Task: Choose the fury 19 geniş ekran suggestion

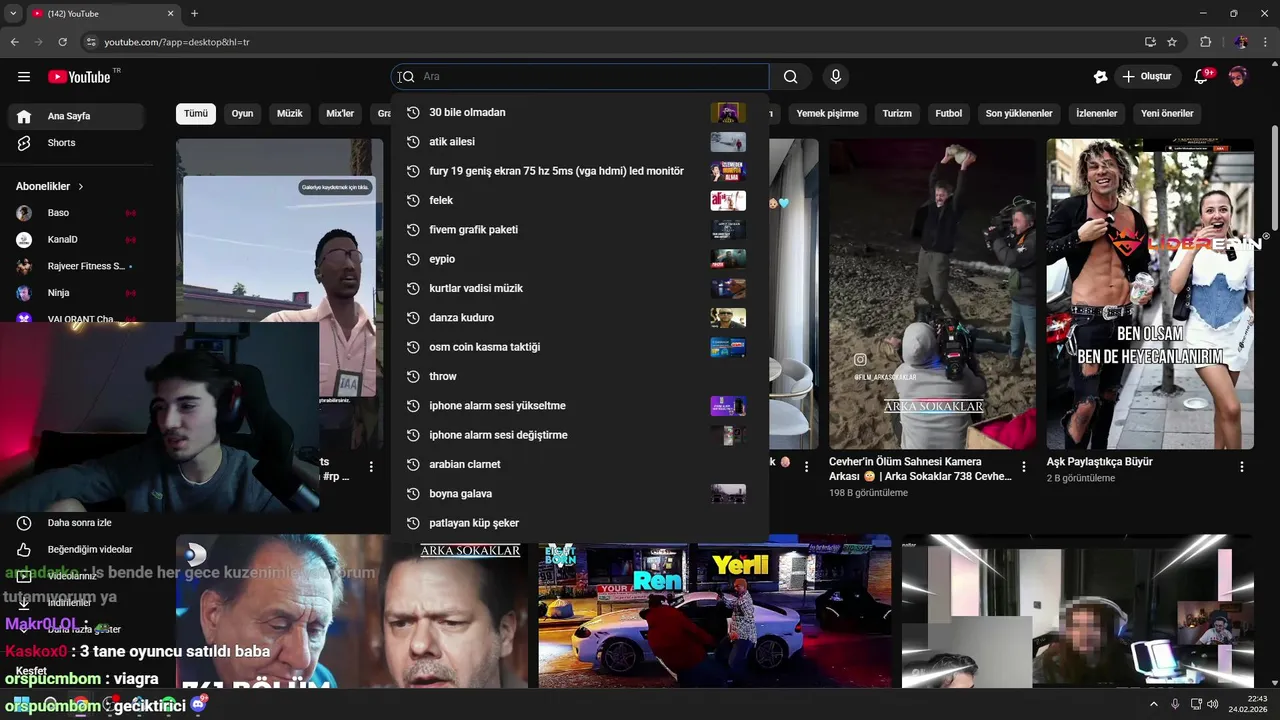Action: pyautogui.click(x=580, y=171)
